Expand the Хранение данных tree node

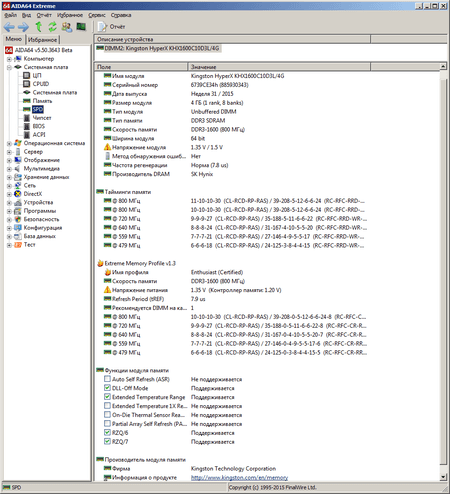(9, 177)
